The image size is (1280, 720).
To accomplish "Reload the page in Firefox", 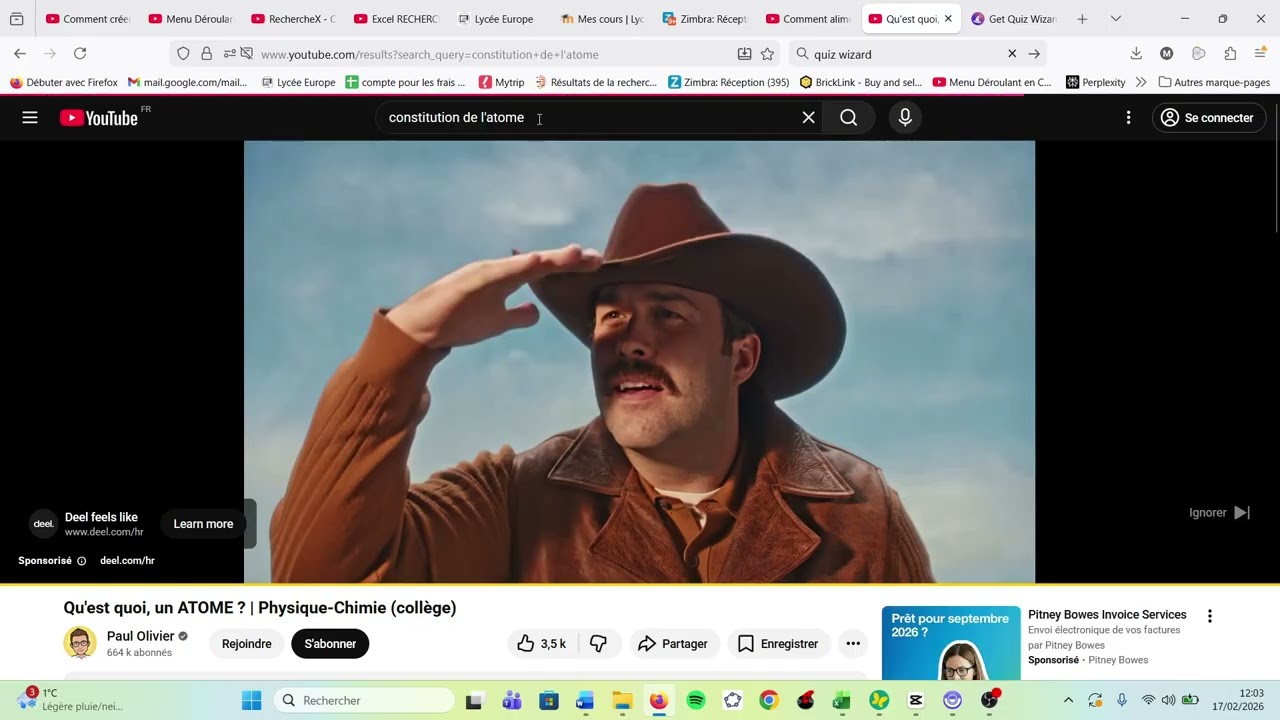I will [x=80, y=54].
